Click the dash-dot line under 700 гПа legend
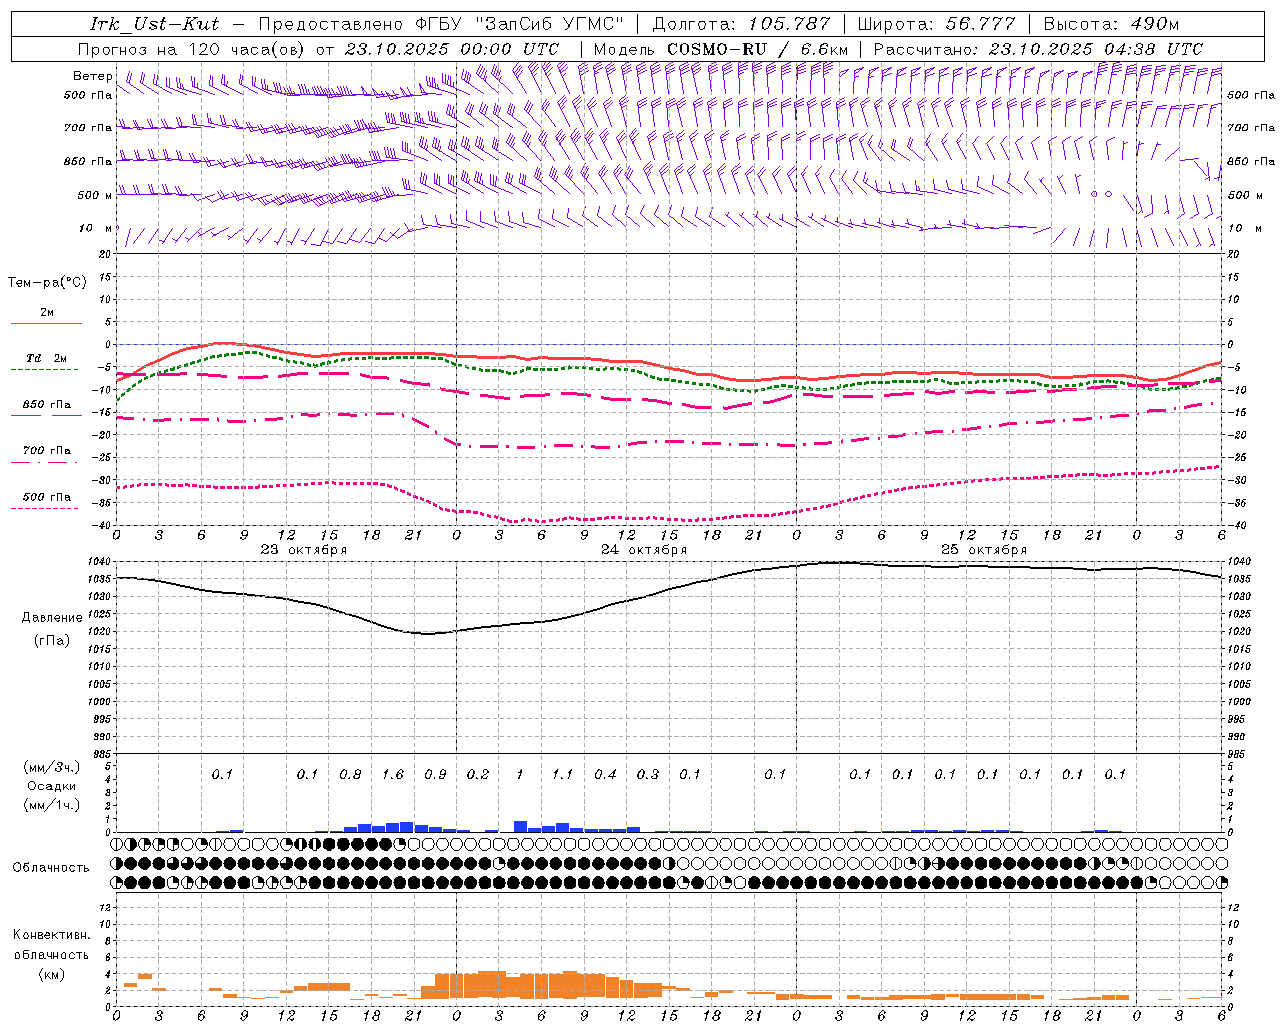 [x=44, y=462]
